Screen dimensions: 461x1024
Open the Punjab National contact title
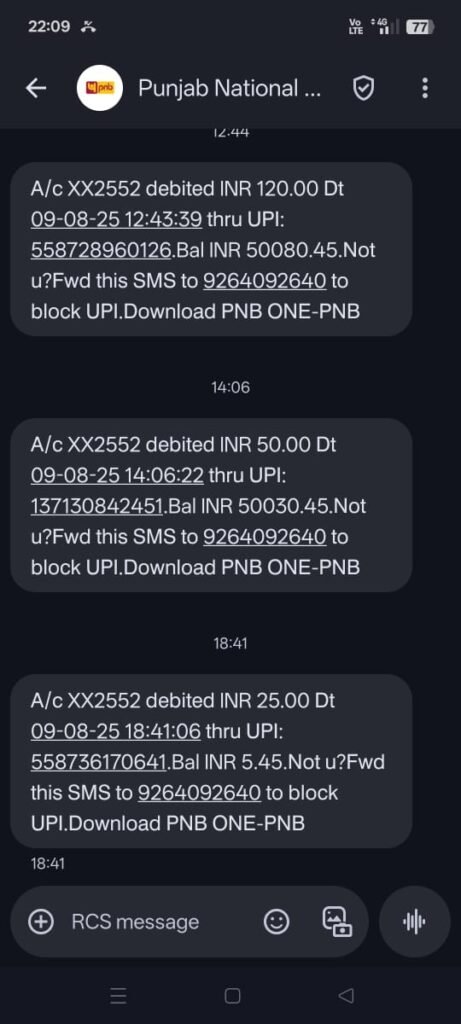point(230,88)
